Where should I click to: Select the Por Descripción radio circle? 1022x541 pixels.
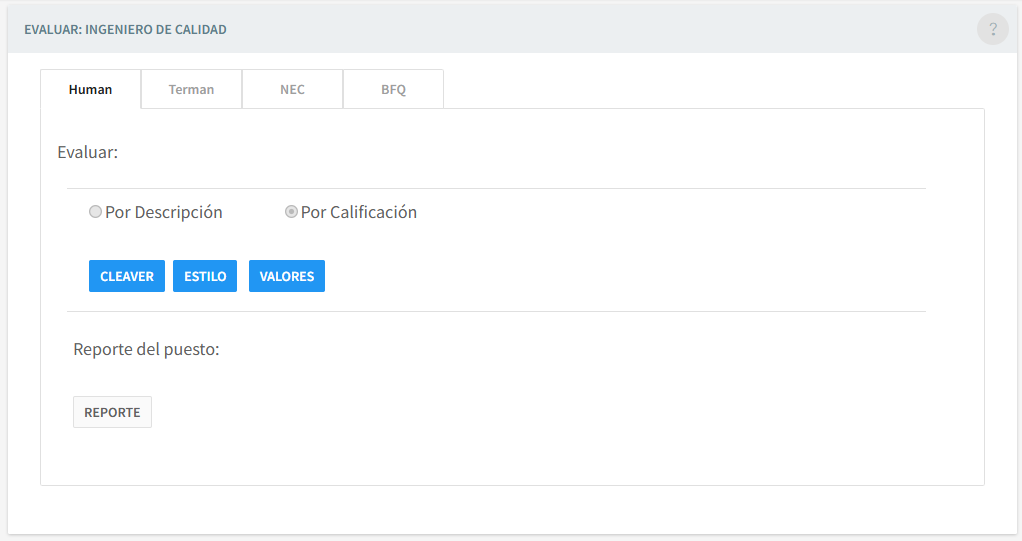coord(96,212)
